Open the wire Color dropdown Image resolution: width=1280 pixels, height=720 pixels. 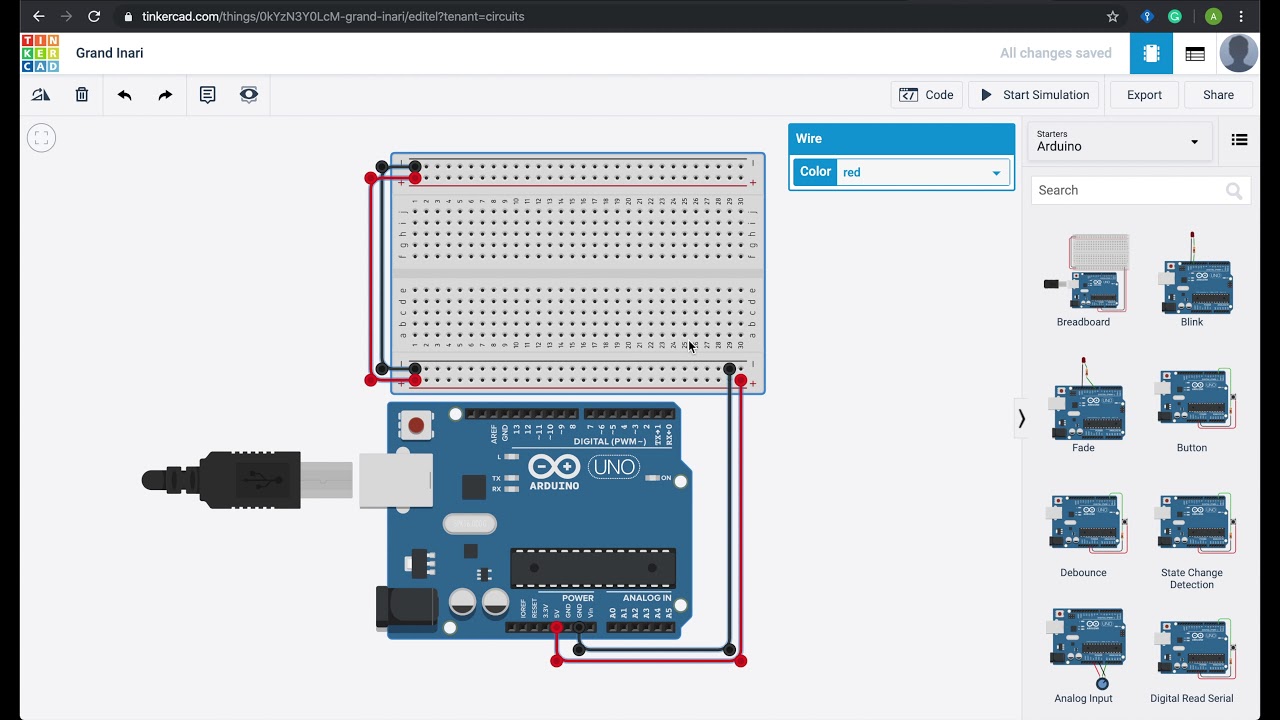click(923, 172)
